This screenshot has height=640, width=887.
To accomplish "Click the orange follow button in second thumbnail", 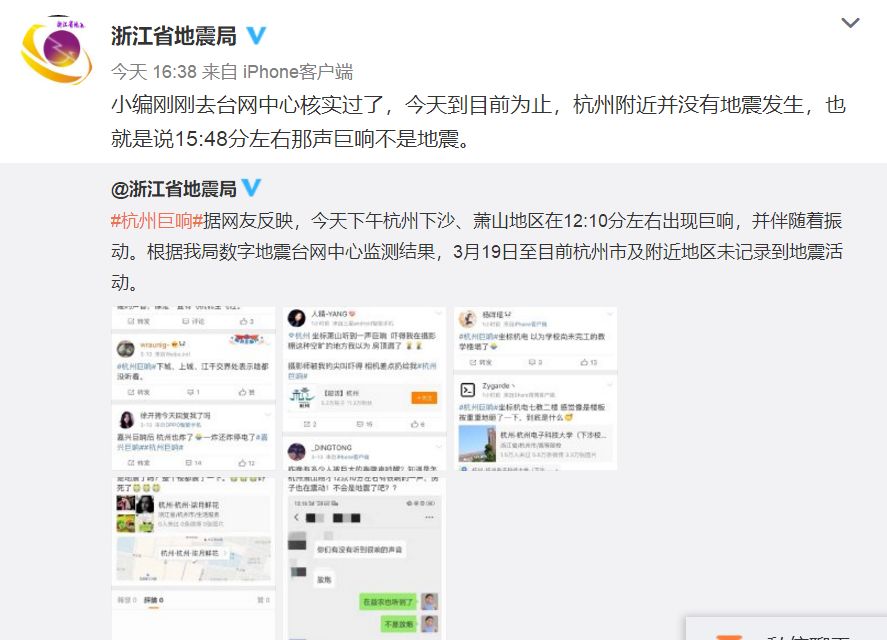I will 424,398.
